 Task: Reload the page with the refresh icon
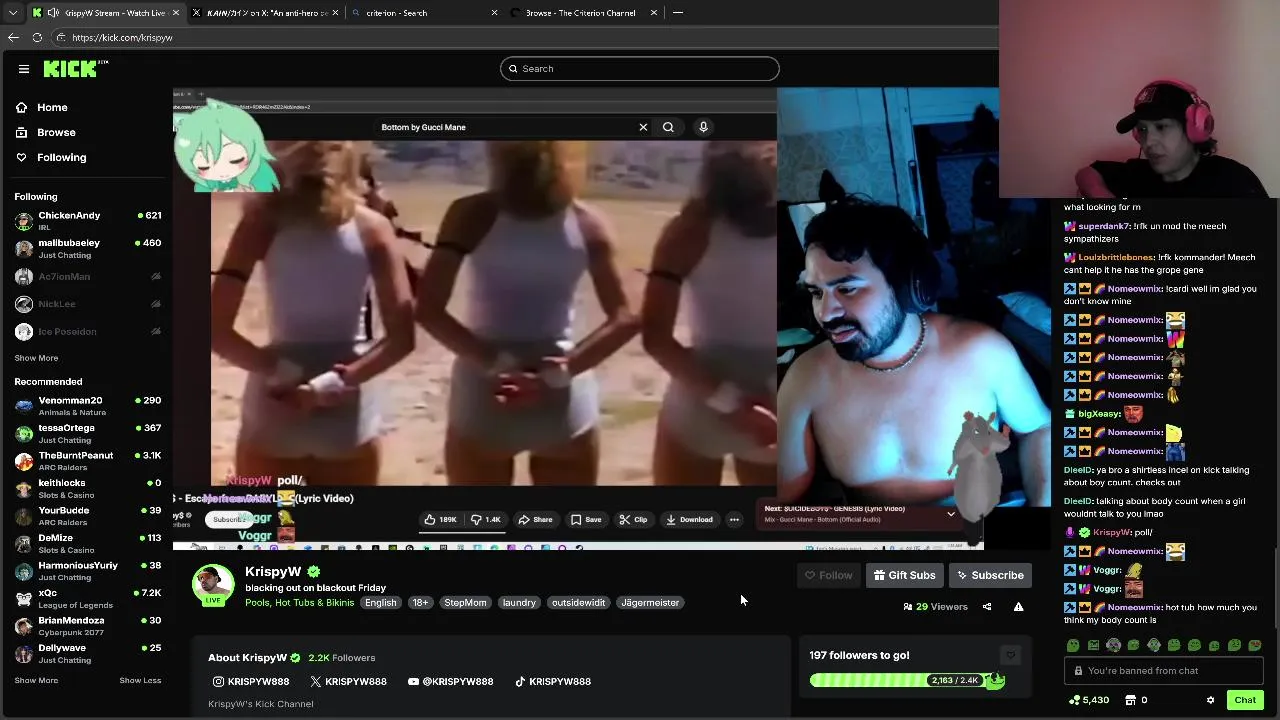[x=37, y=37]
